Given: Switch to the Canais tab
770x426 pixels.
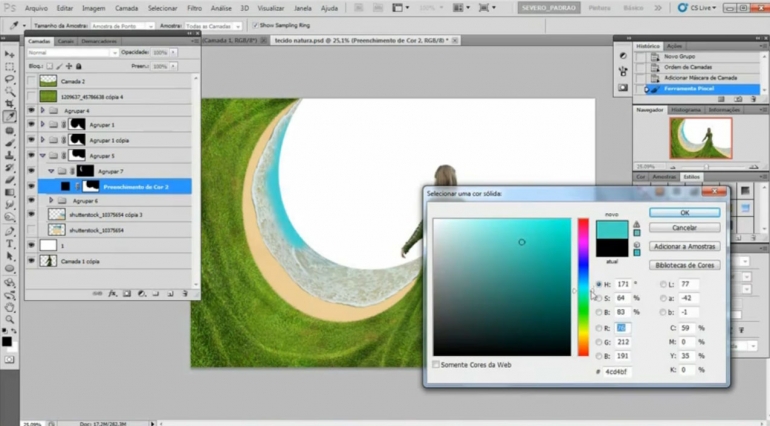Looking at the screenshot, I should click(66, 41).
